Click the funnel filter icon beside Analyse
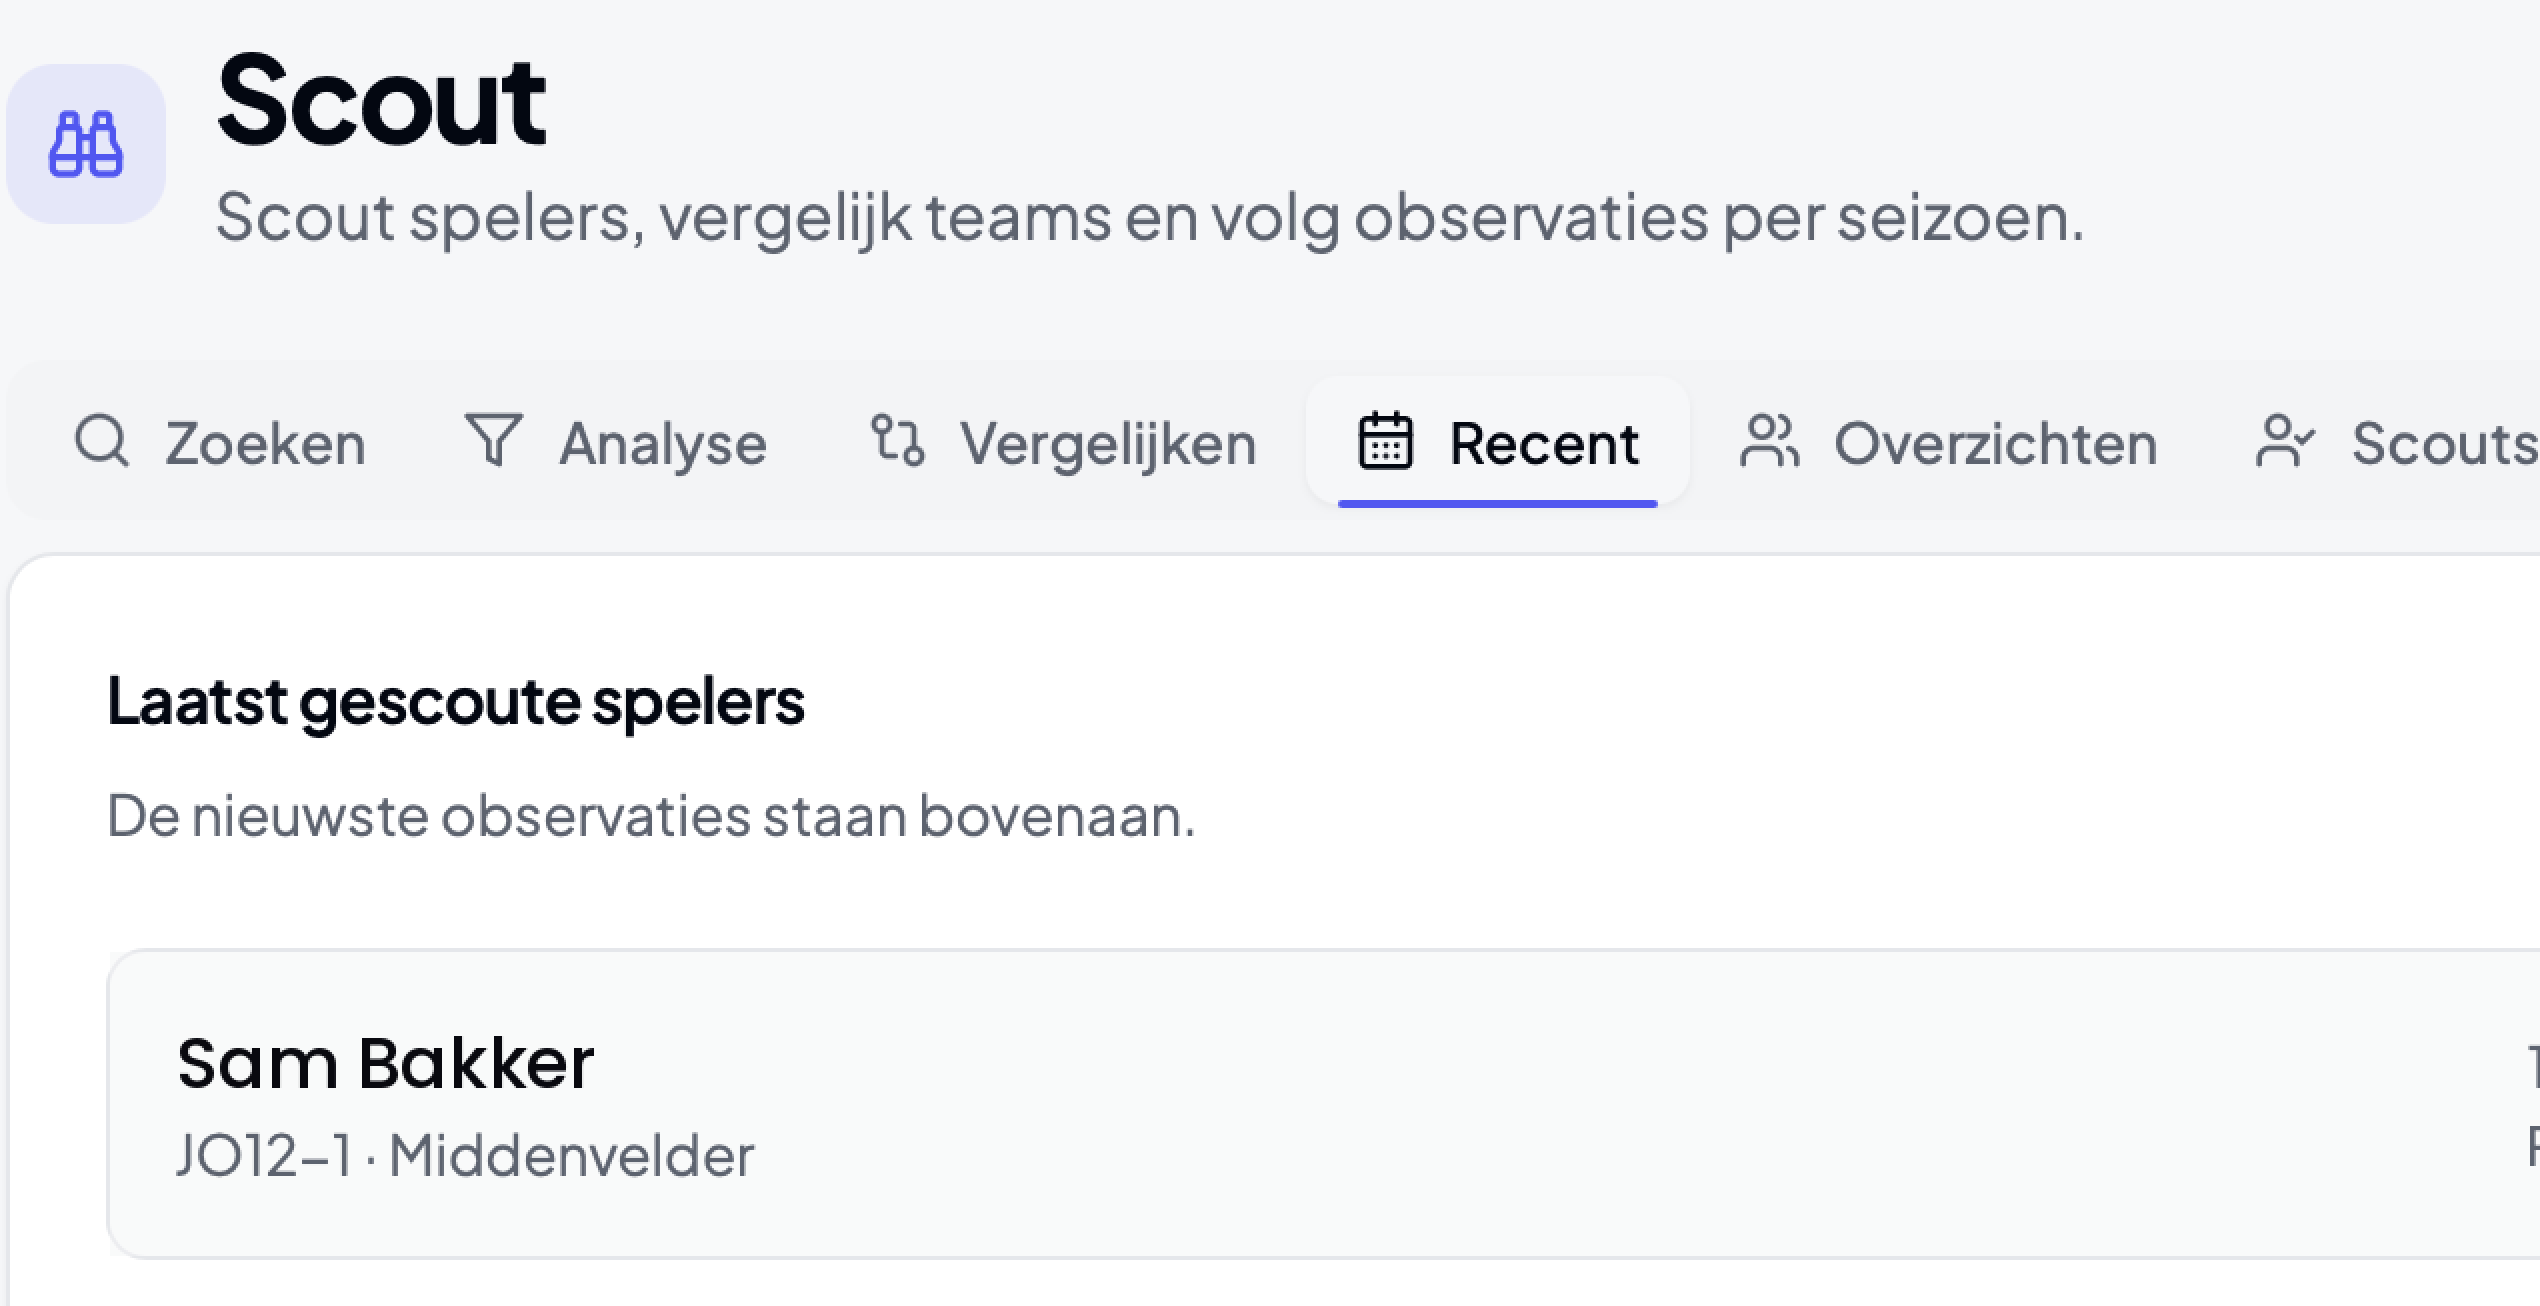2540x1306 pixels. click(x=494, y=441)
